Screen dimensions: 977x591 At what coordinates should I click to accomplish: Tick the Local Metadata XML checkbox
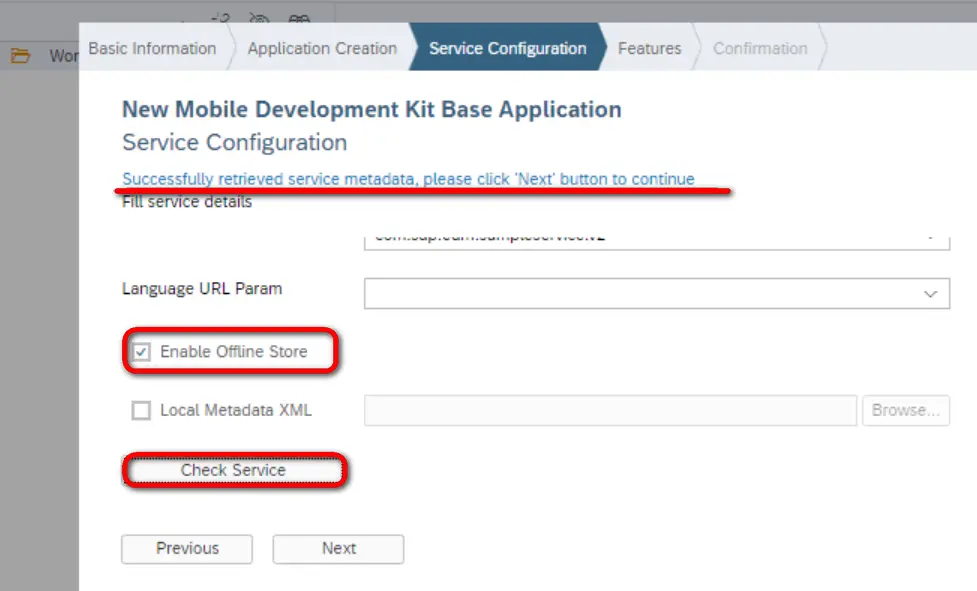pyautogui.click(x=141, y=410)
